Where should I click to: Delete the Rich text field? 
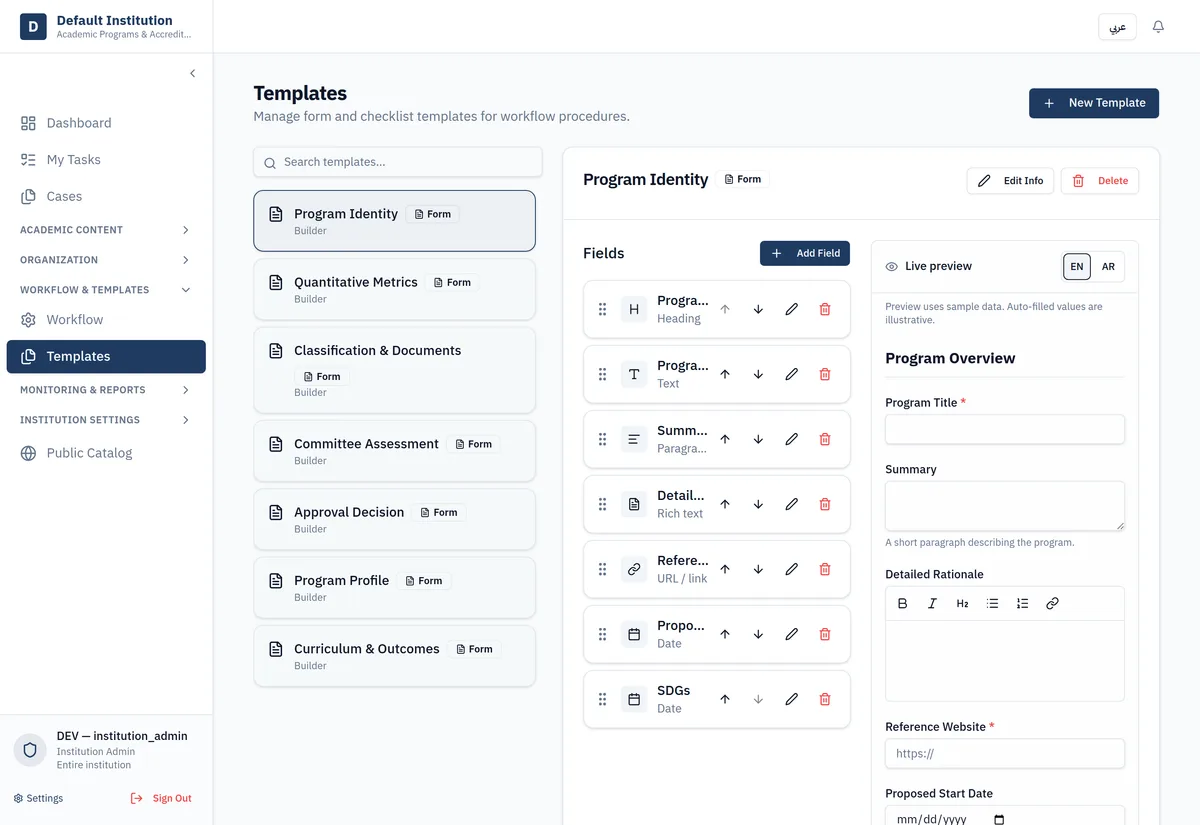tap(825, 504)
